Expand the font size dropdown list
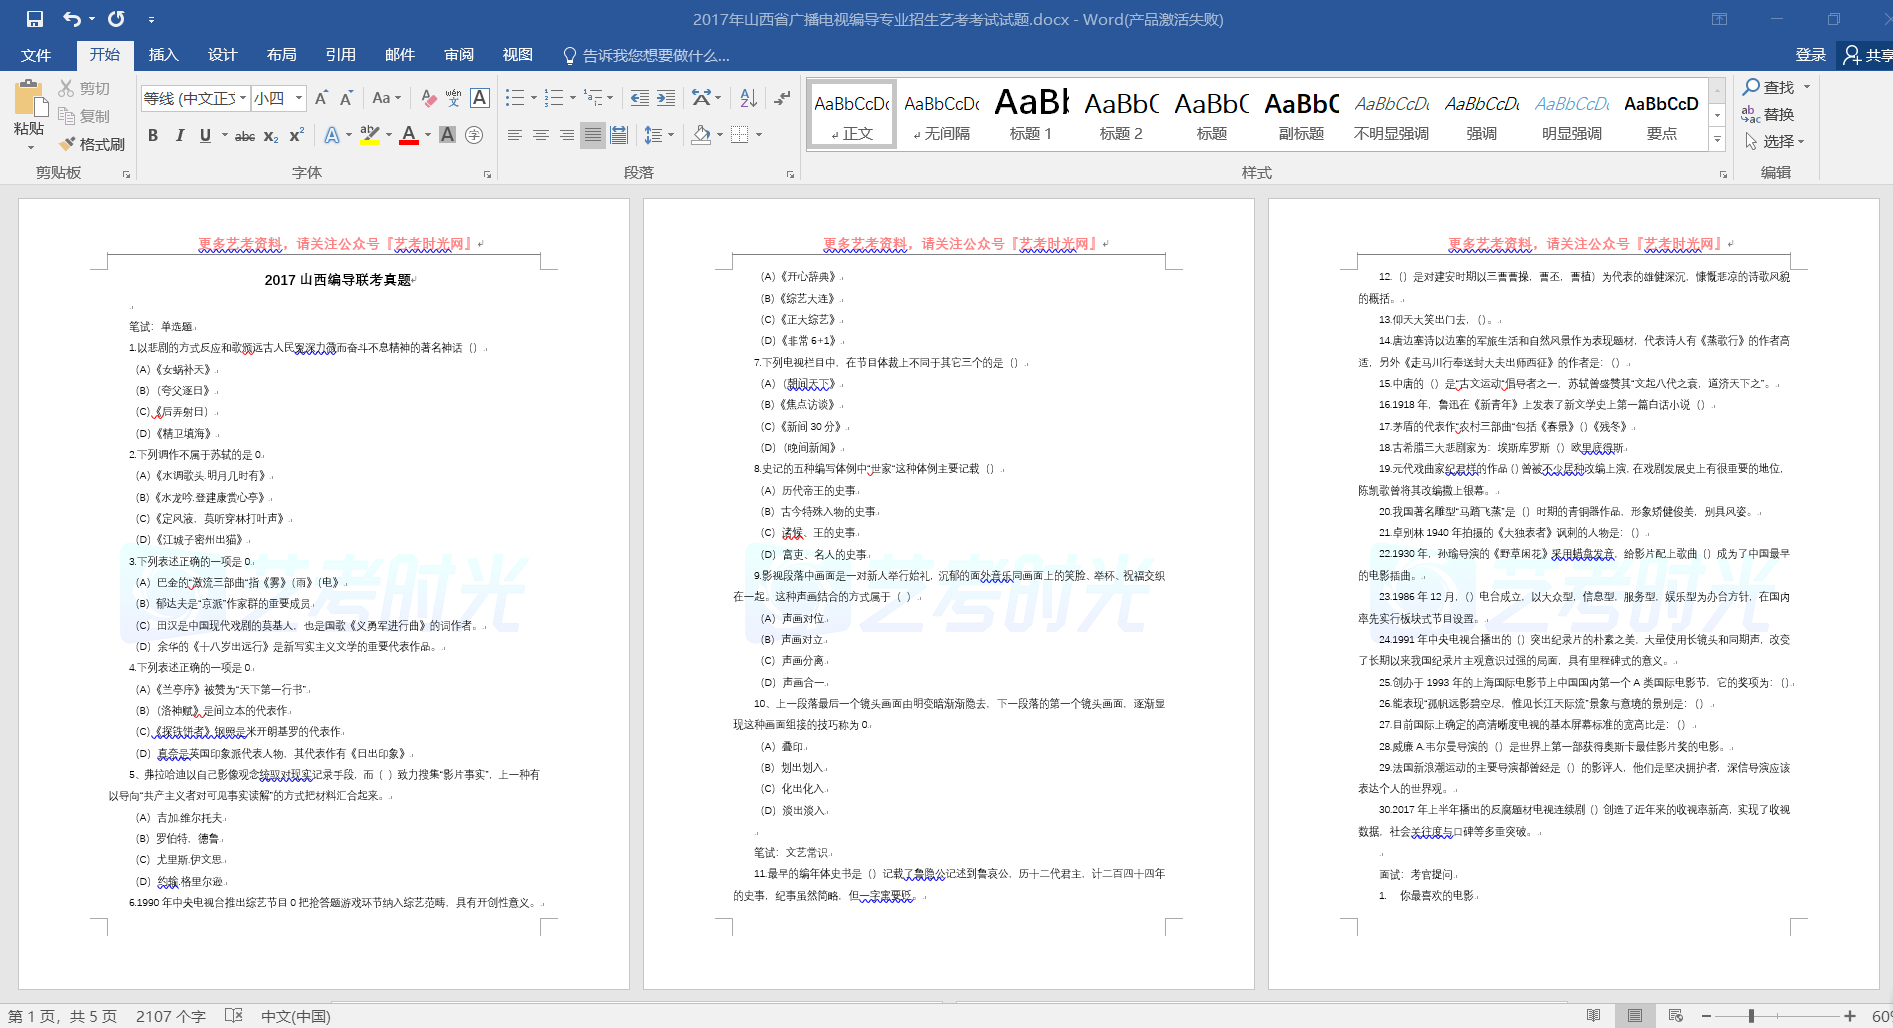This screenshot has width=1893, height=1028. click(x=299, y=98)
